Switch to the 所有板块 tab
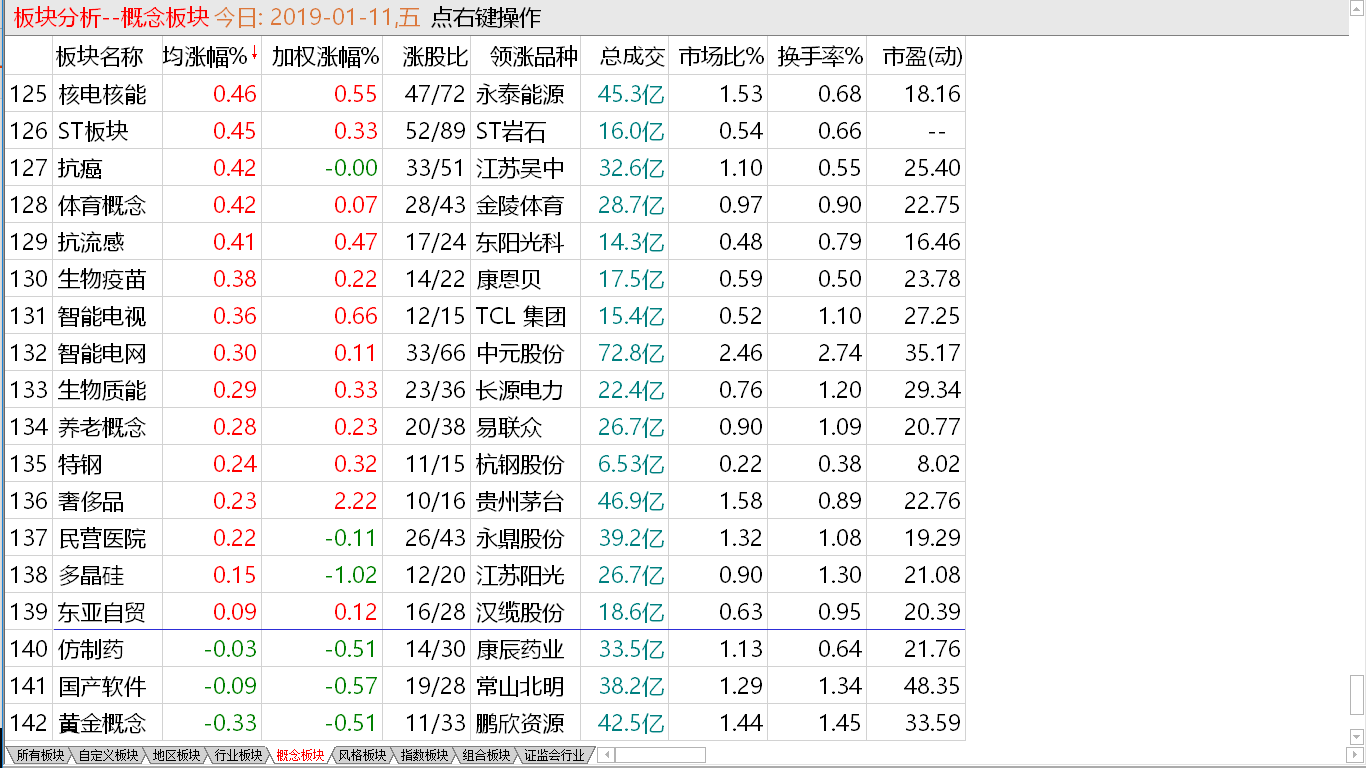This screenshot has width=1366, height=768. [x=40, y=755]
